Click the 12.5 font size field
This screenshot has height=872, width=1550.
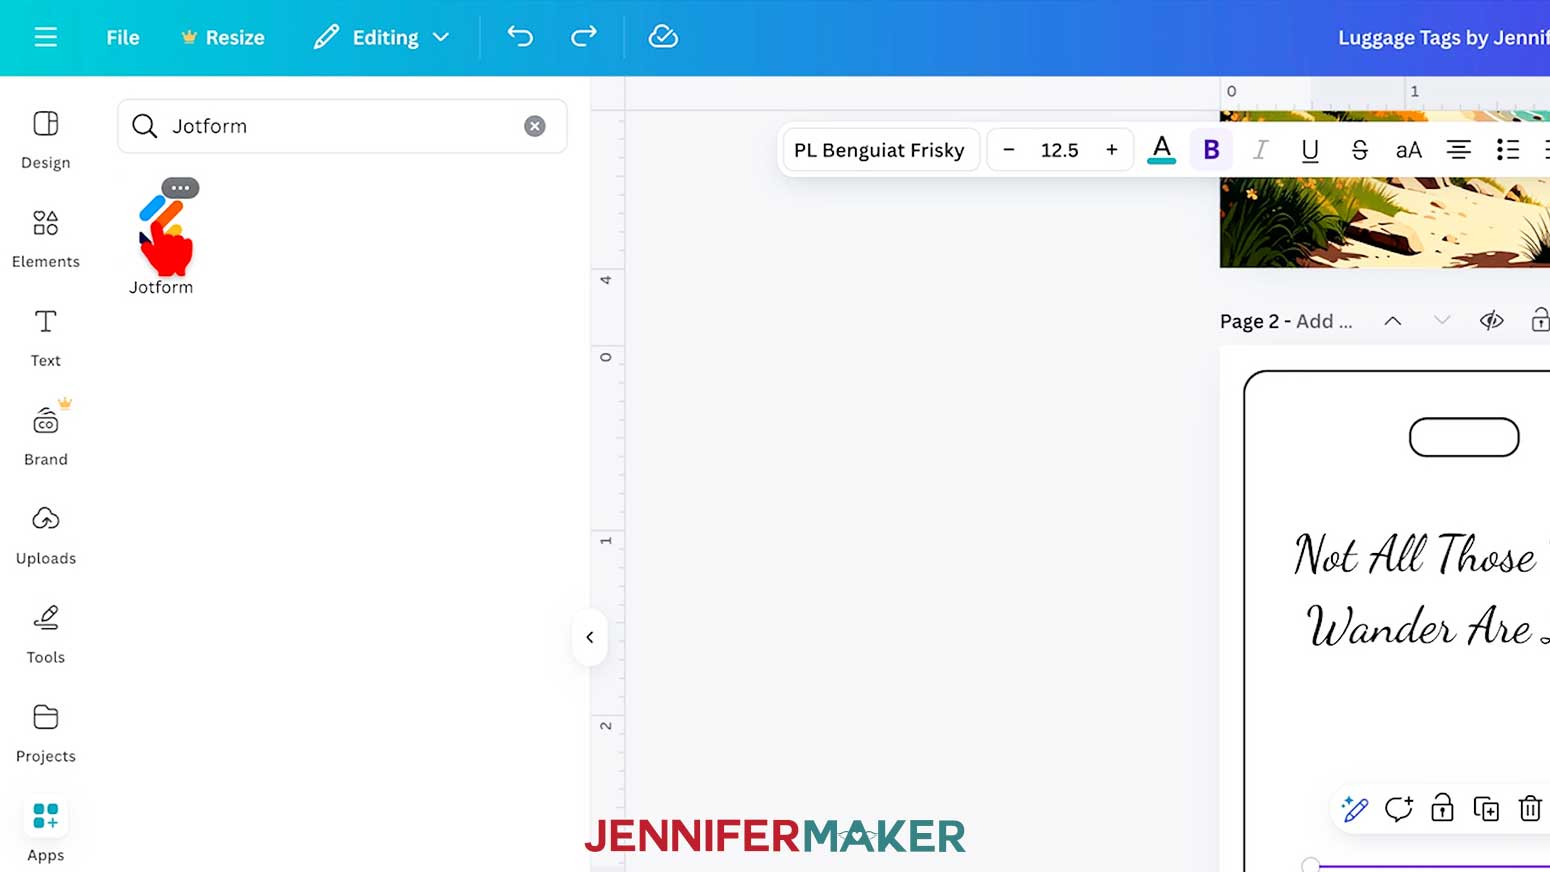[x=1060, y=150]
